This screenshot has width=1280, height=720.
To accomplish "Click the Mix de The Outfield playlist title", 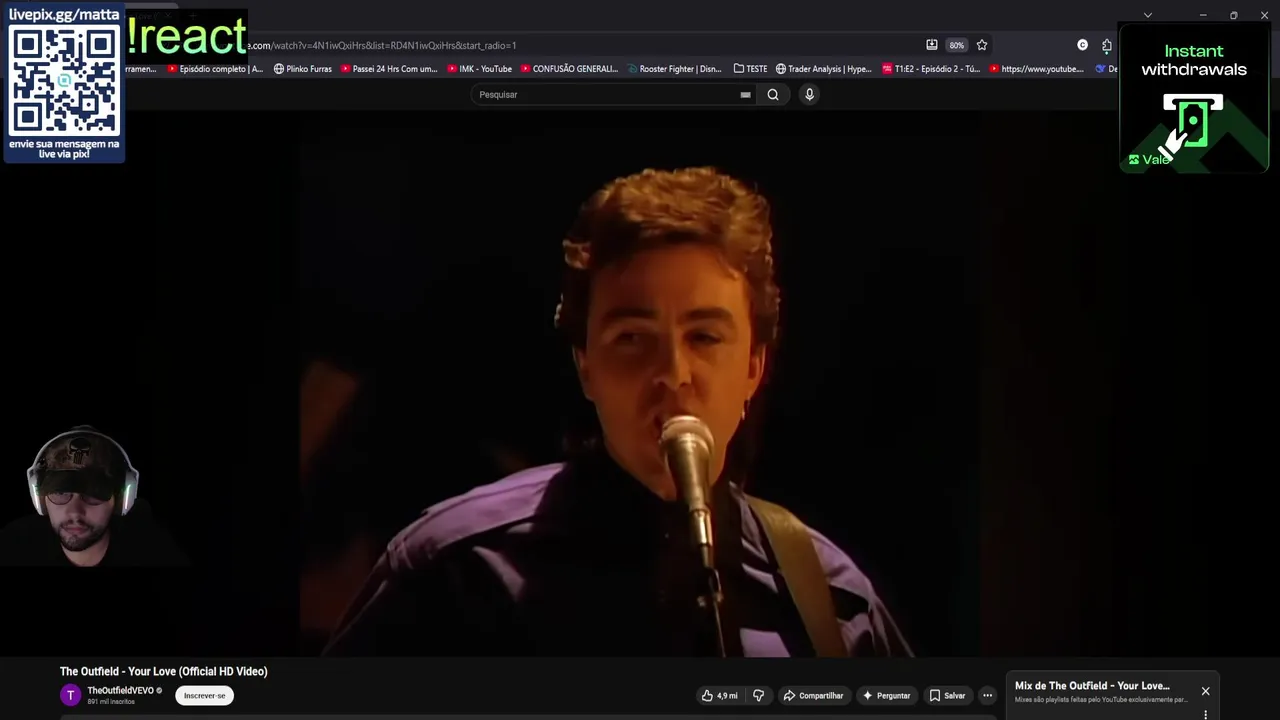I will (1092, 685).
